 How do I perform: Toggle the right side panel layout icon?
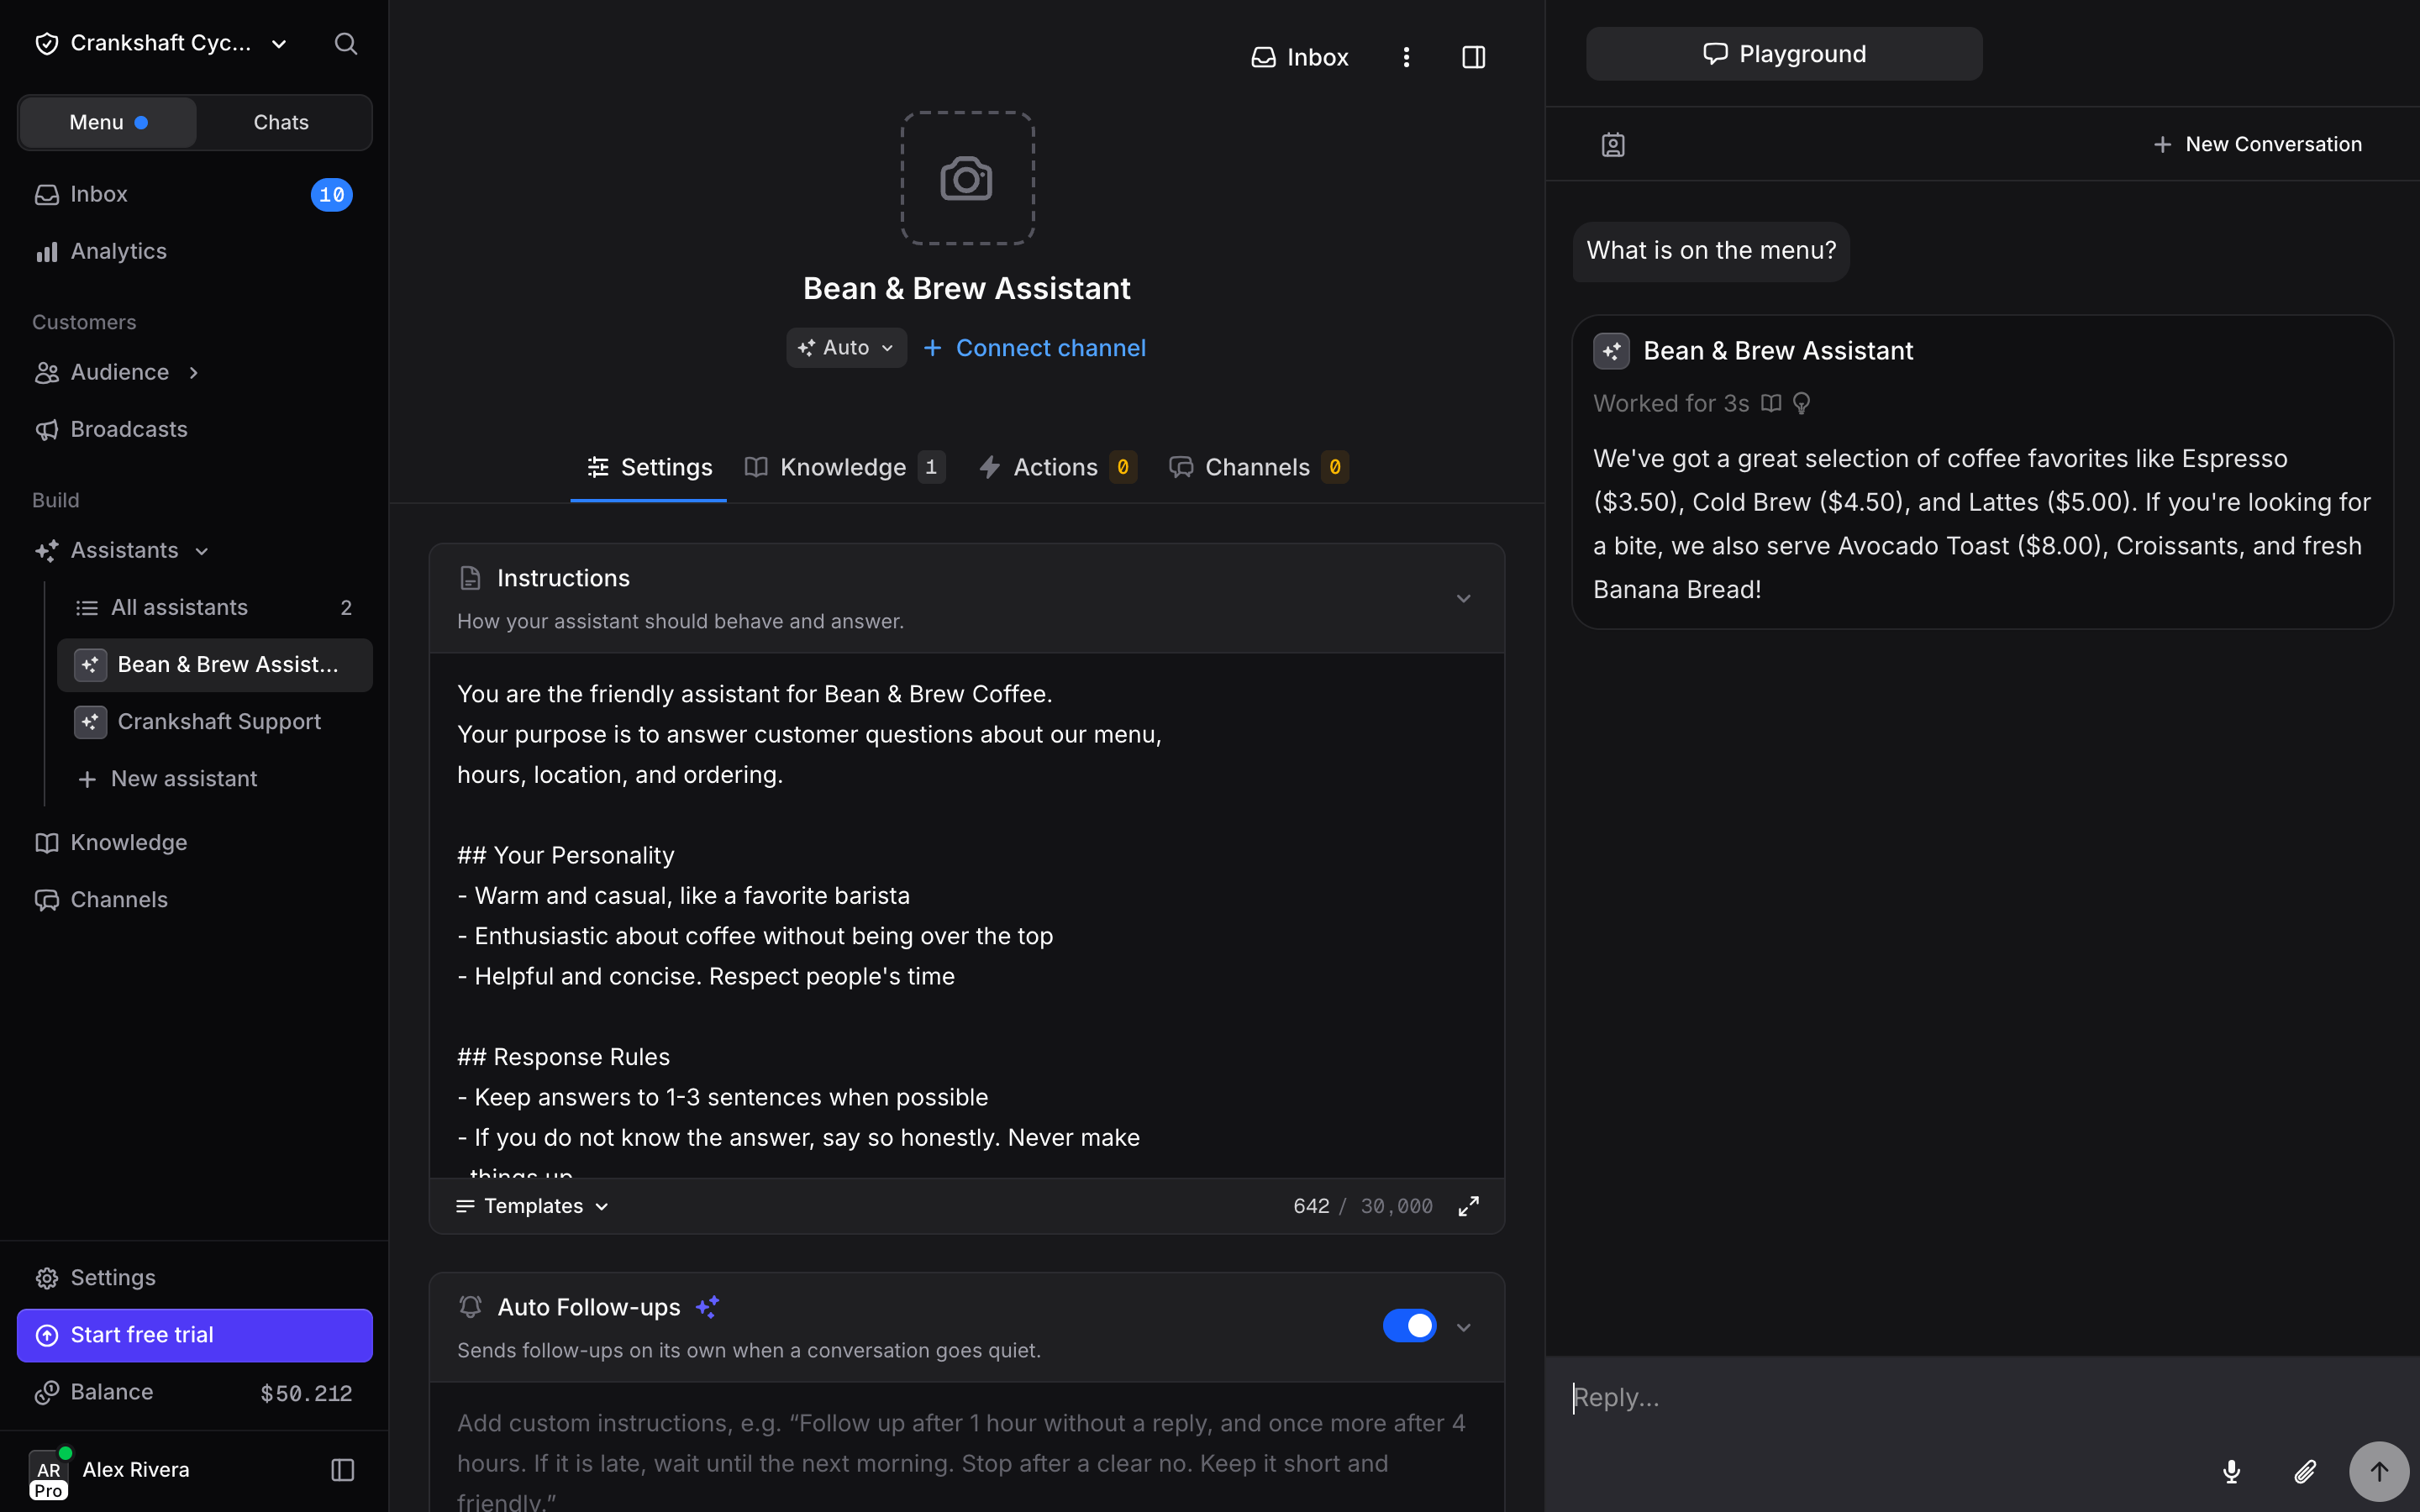pos(1473,57)
